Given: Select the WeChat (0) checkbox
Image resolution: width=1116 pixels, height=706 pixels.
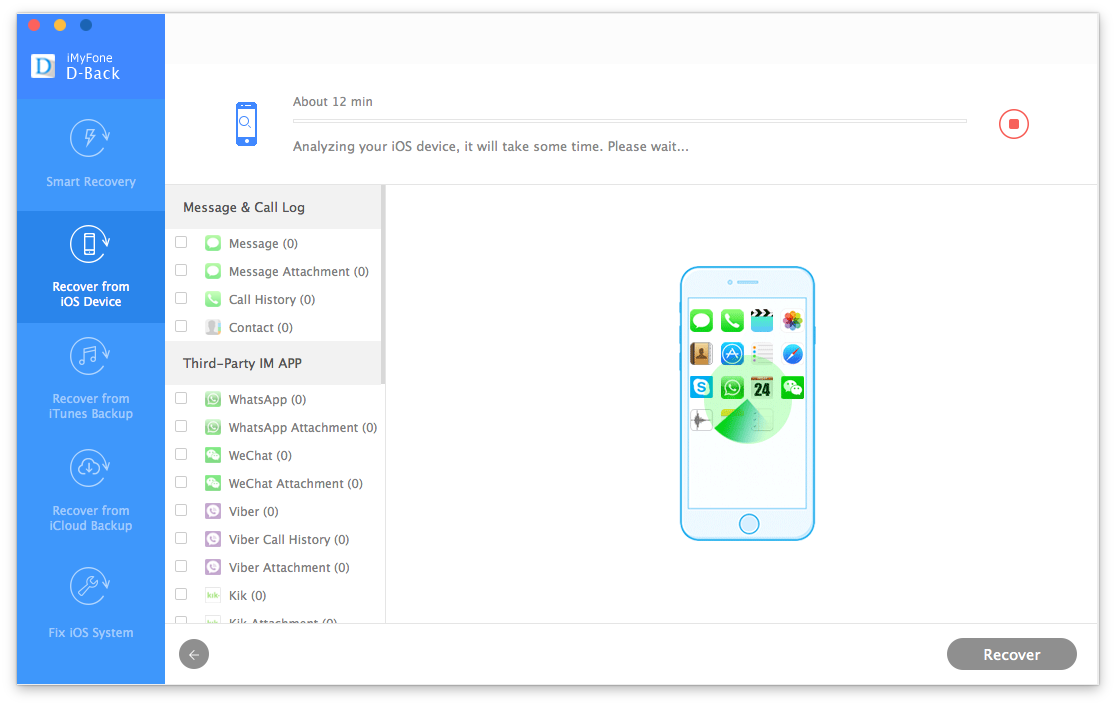Looking at the screenshot, I should tap(181, 454).
